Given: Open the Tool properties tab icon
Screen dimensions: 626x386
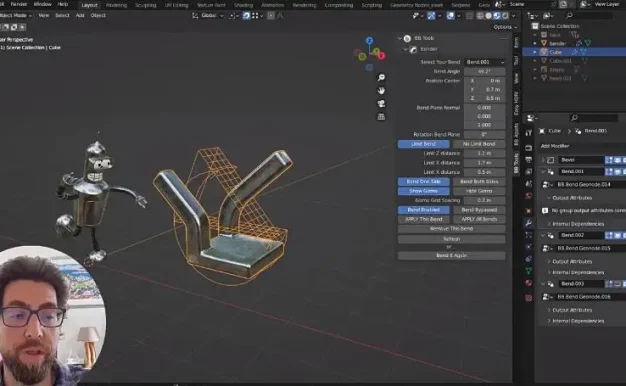Looking at the screenshot, I should [x=528, y=133].
